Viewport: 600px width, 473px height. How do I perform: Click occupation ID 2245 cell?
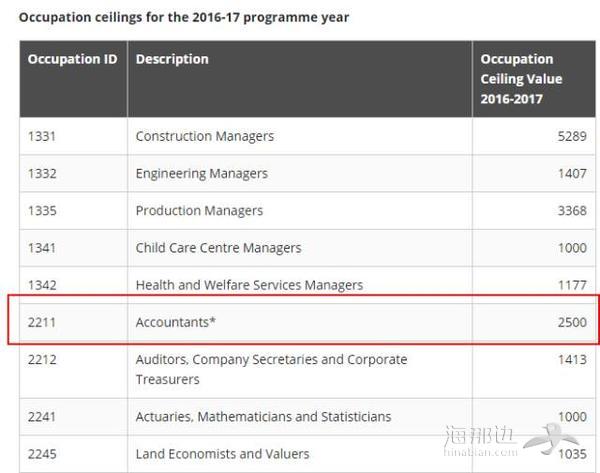tap(42, 454)
